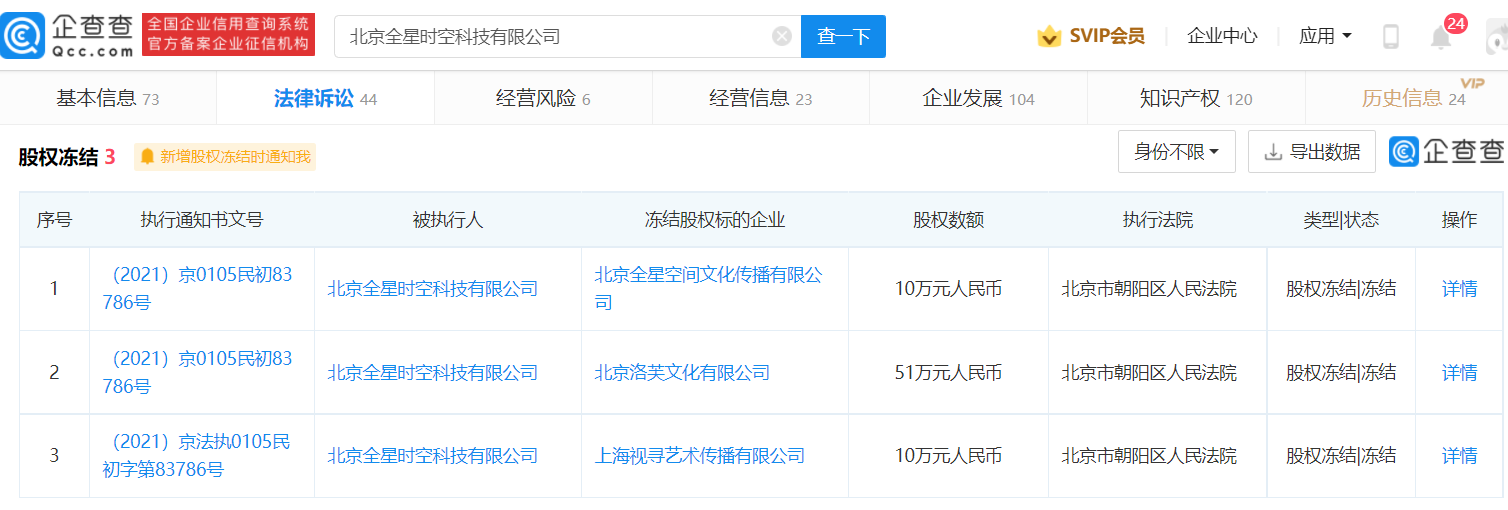Click the 股权数额 column header

coord(948,220)
